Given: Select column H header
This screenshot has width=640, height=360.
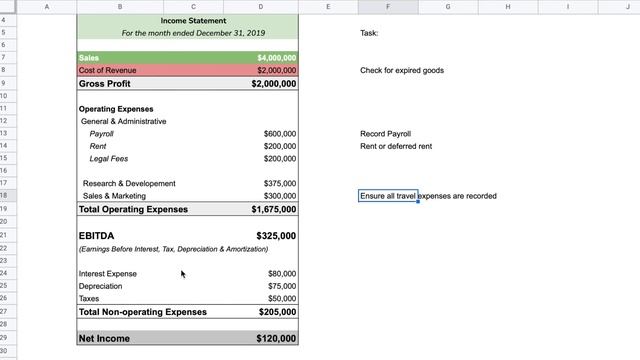Looking at the screenshot, I should tap(508, 7).
